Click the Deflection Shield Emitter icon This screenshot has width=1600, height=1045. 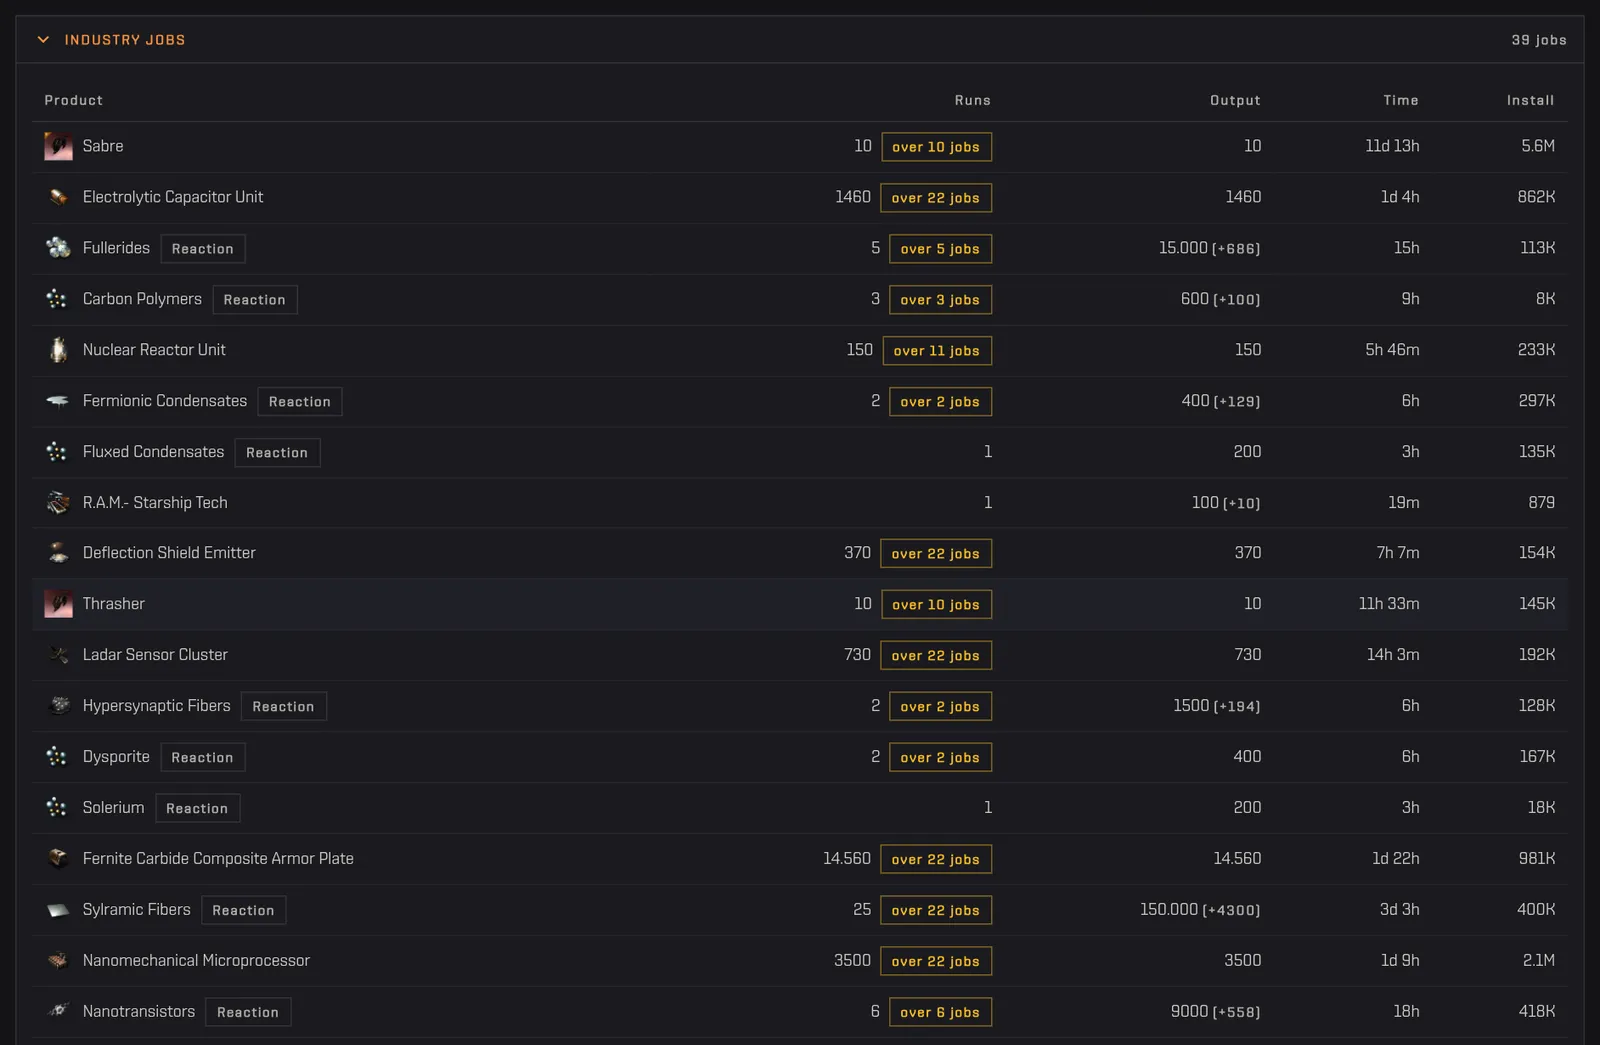click(x=58, y=553)
